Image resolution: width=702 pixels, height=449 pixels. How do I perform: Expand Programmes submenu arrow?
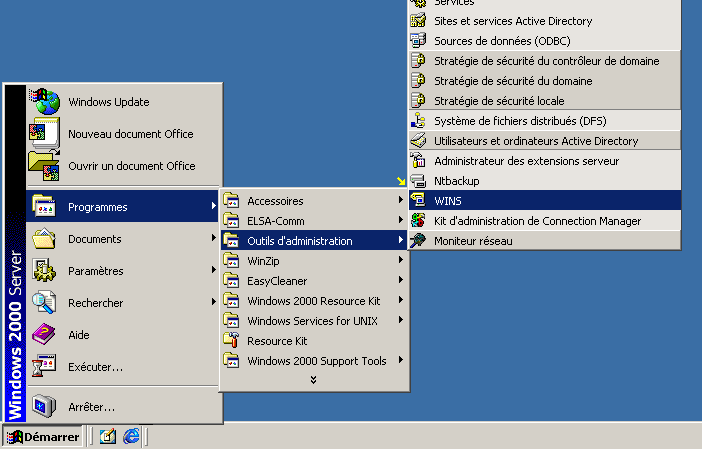(214, 206)
